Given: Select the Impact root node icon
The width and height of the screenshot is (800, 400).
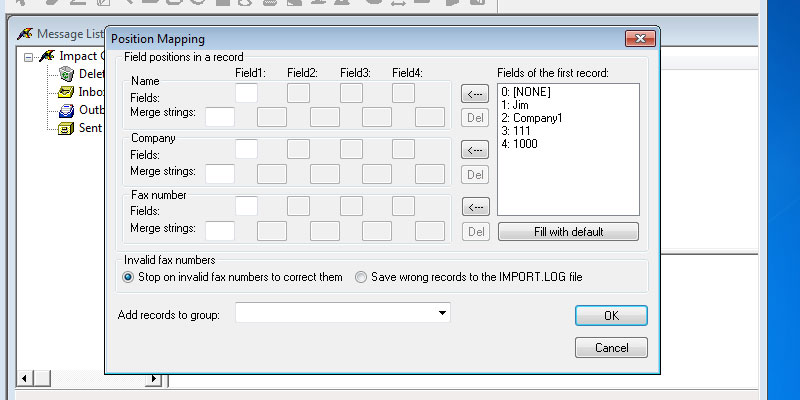Looking at the screenshot, I should pyautogui.click(x=46, y=56).
